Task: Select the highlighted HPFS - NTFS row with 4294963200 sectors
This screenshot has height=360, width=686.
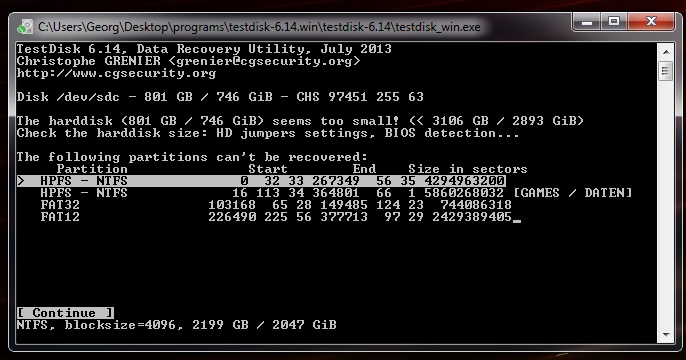Action: point(261,181)
